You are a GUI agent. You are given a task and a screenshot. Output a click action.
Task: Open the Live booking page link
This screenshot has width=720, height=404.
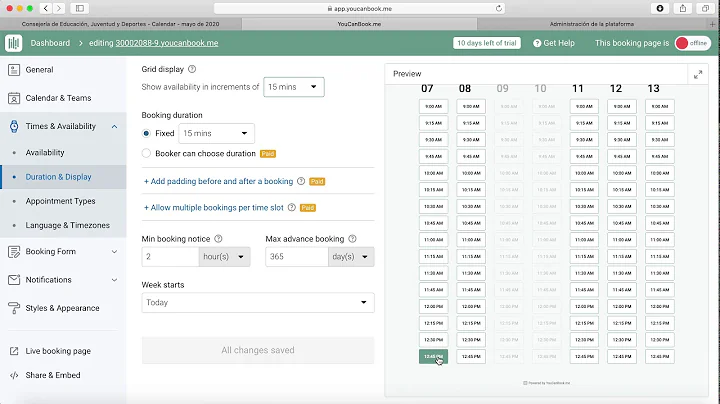[58, 351]
